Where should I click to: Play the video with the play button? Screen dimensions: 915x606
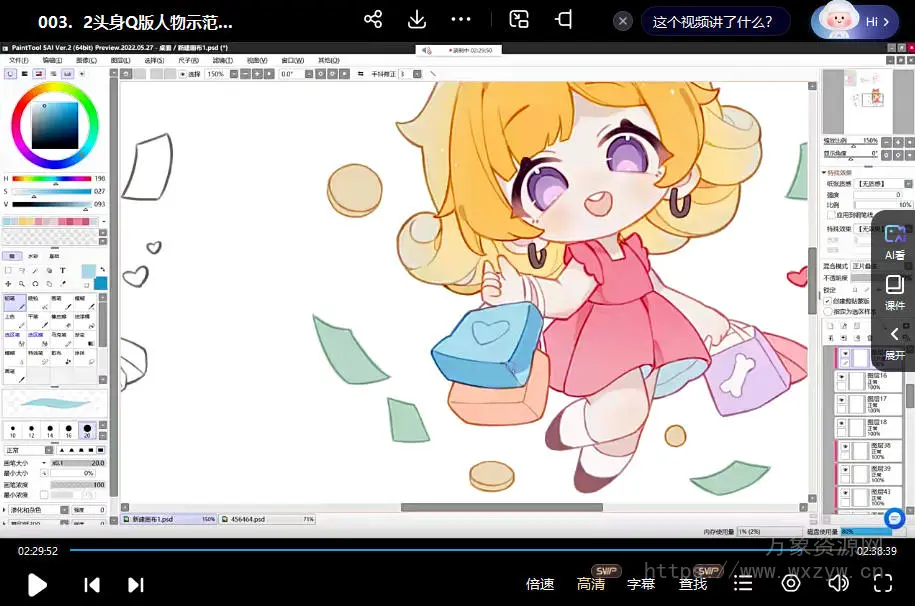tap(37, 584)
